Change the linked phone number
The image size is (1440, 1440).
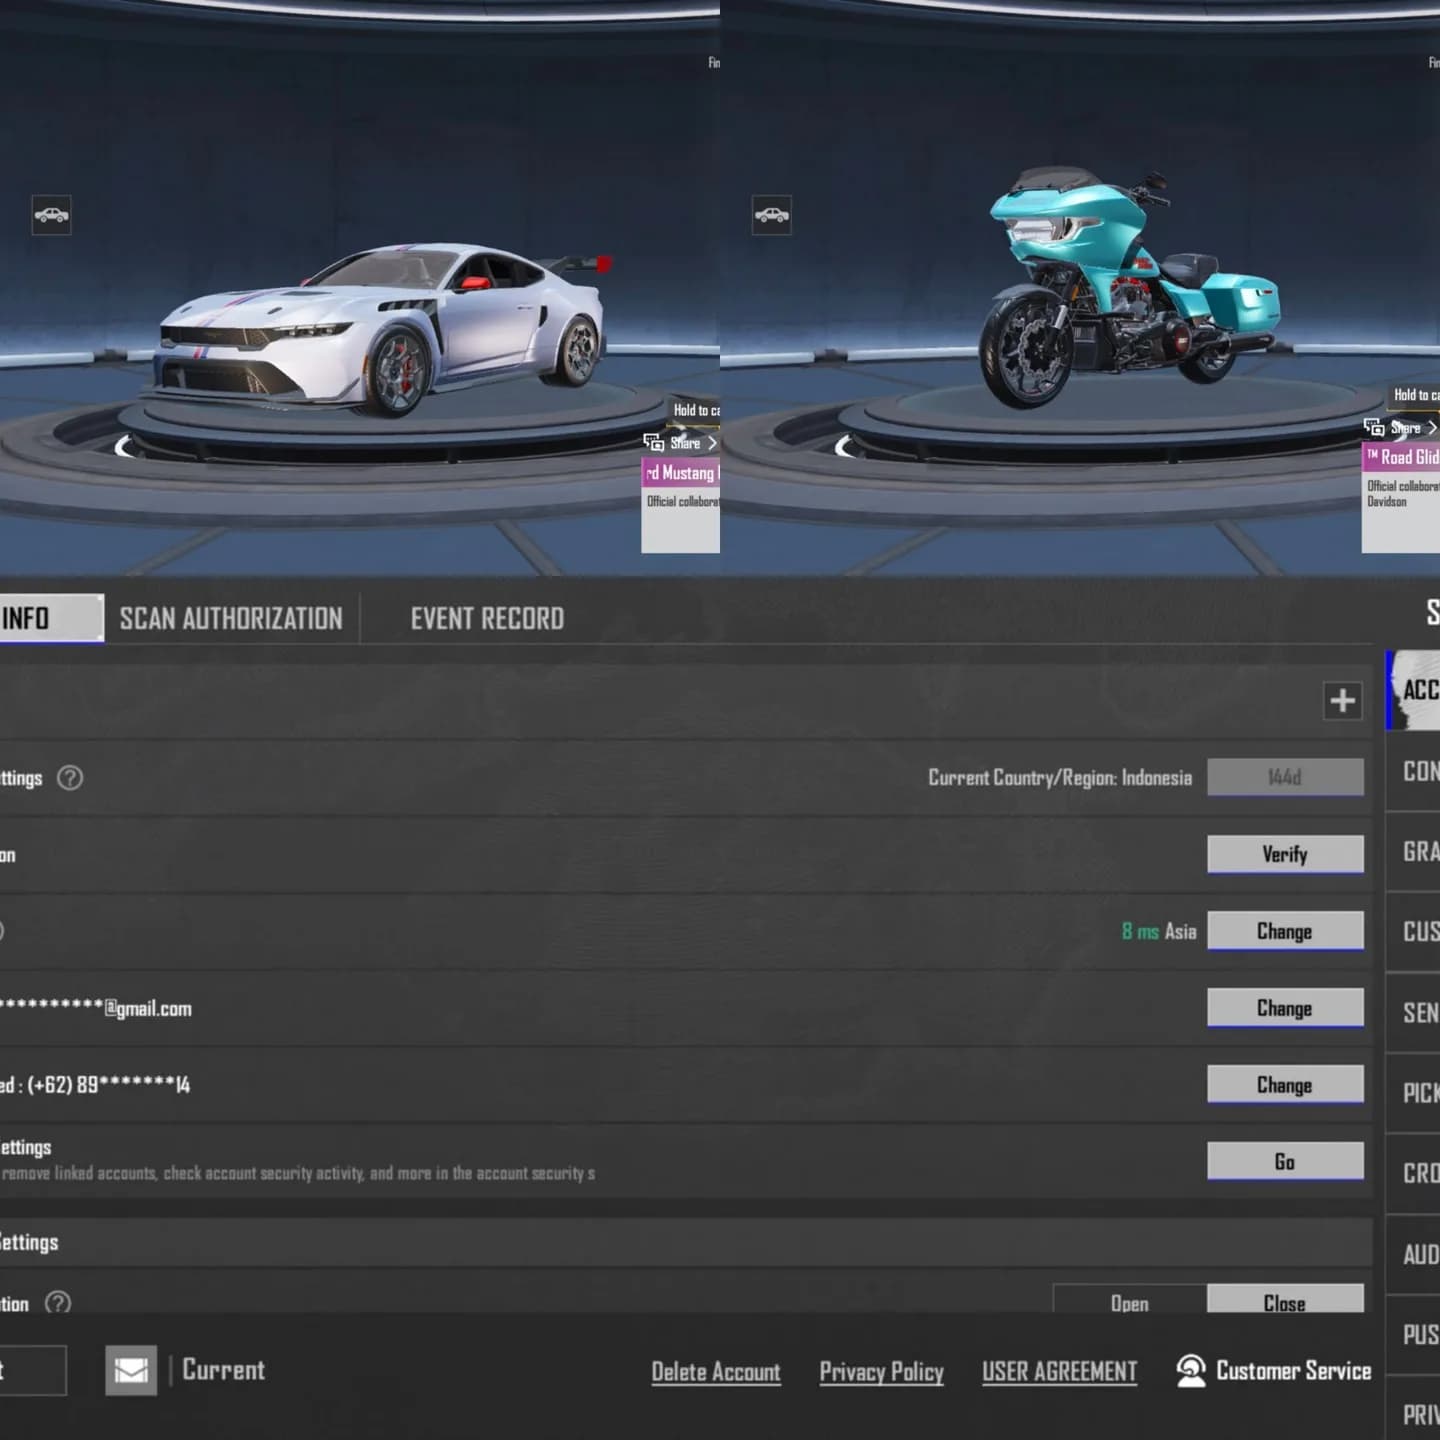[x=1285, y=1085]
